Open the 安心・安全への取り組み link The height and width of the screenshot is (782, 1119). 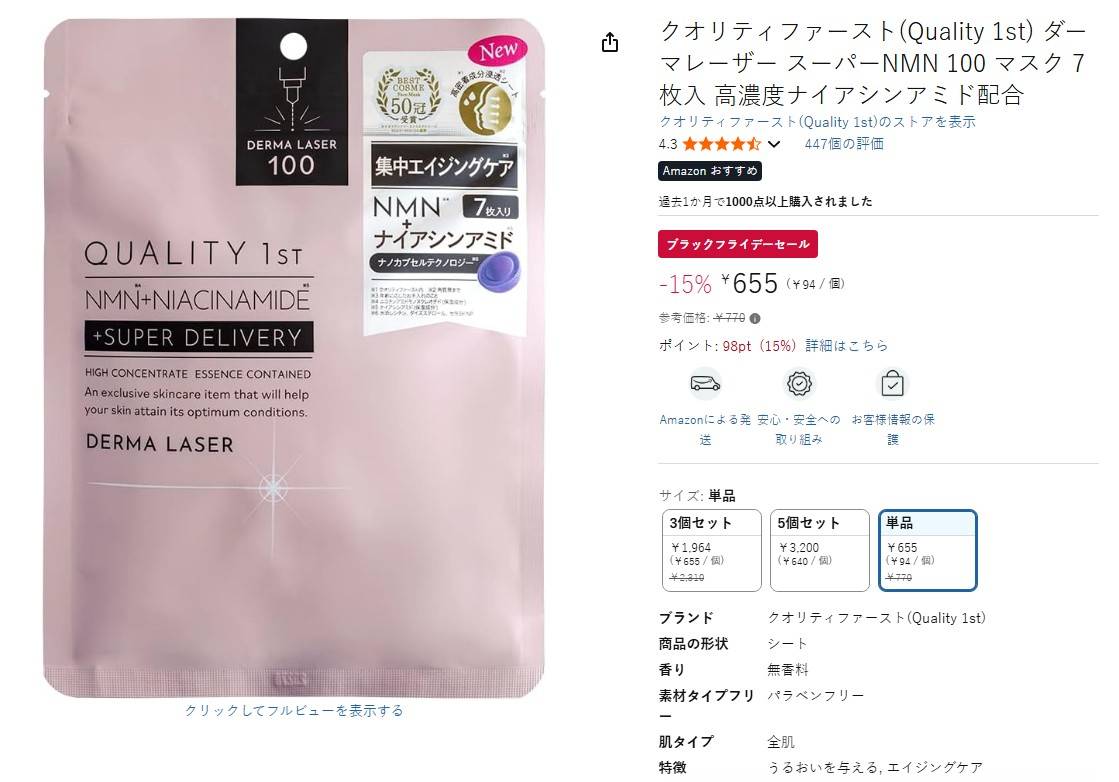click(x=799, y=430)
